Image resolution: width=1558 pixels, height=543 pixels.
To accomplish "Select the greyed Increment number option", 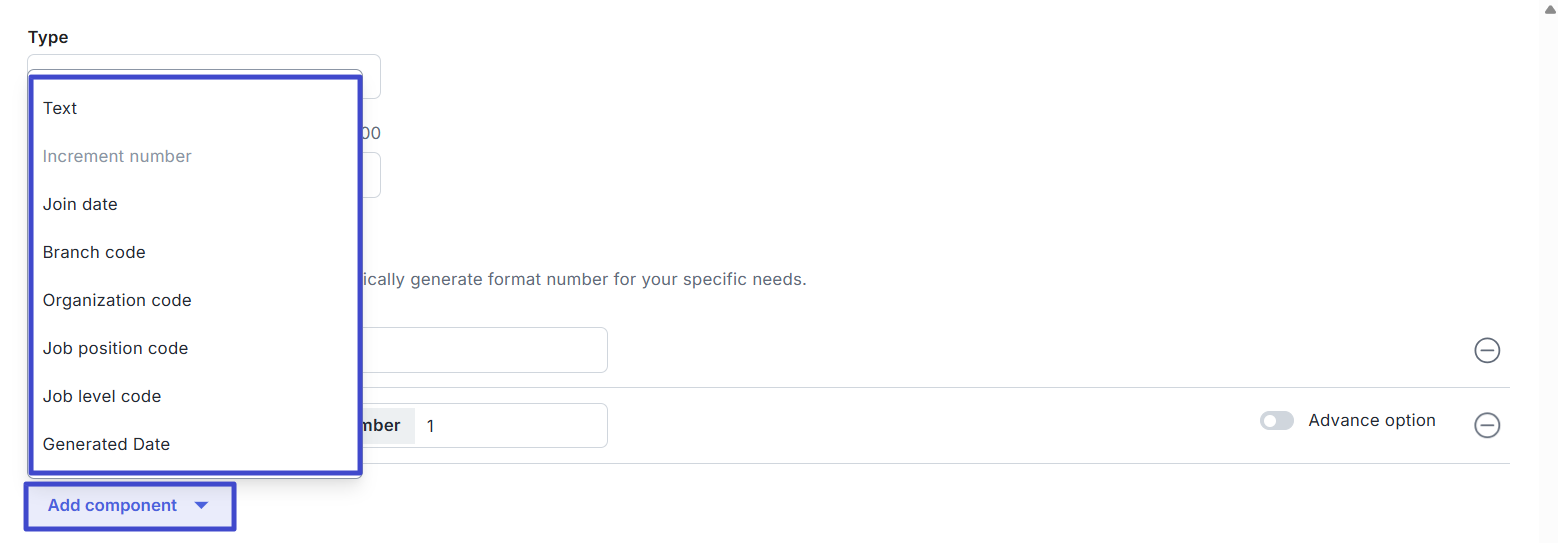I will coord(117,156).
